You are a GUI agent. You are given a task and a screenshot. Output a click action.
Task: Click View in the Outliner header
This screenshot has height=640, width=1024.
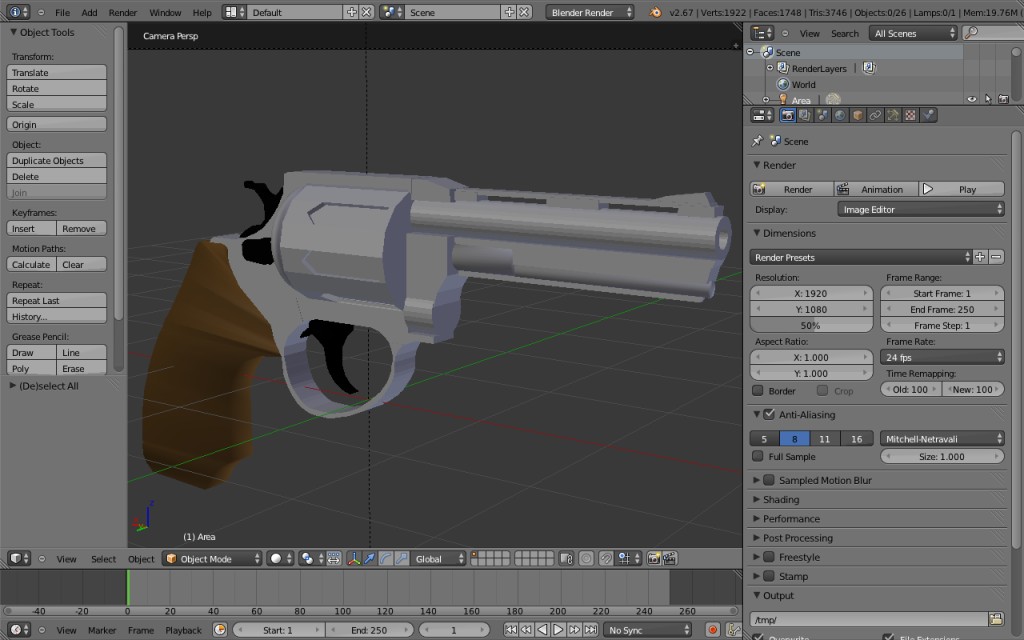808,33
